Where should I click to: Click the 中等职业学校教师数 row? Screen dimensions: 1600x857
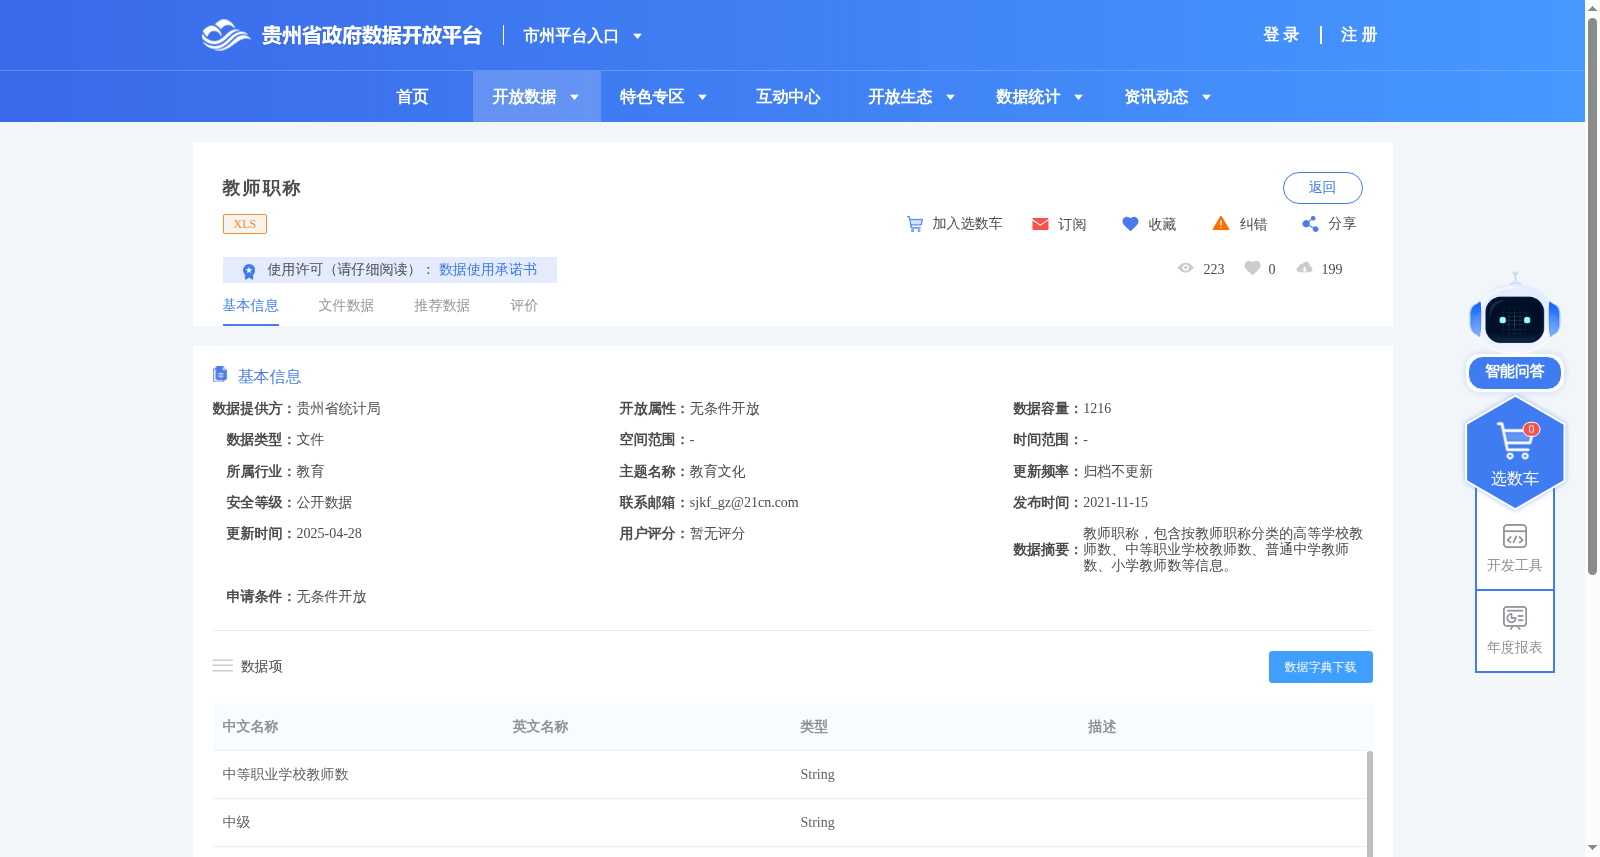point(790,775)
